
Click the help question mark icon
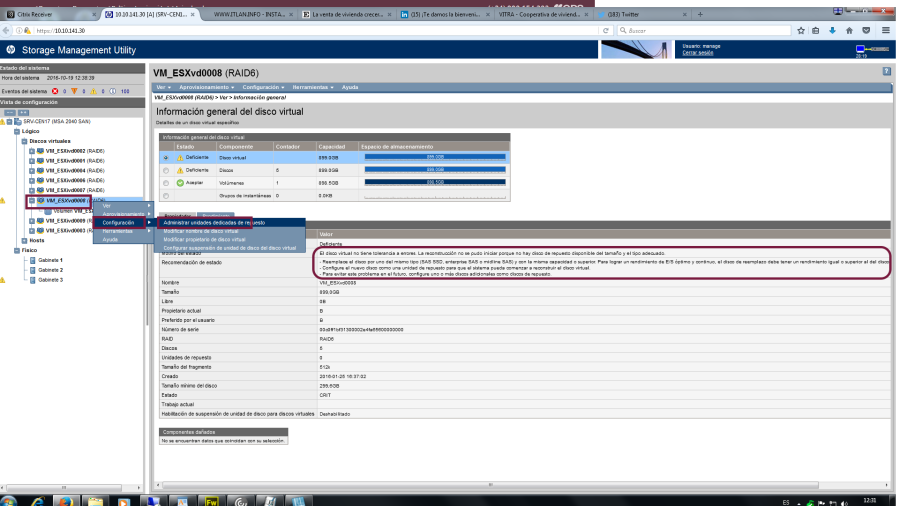(886, 72)
